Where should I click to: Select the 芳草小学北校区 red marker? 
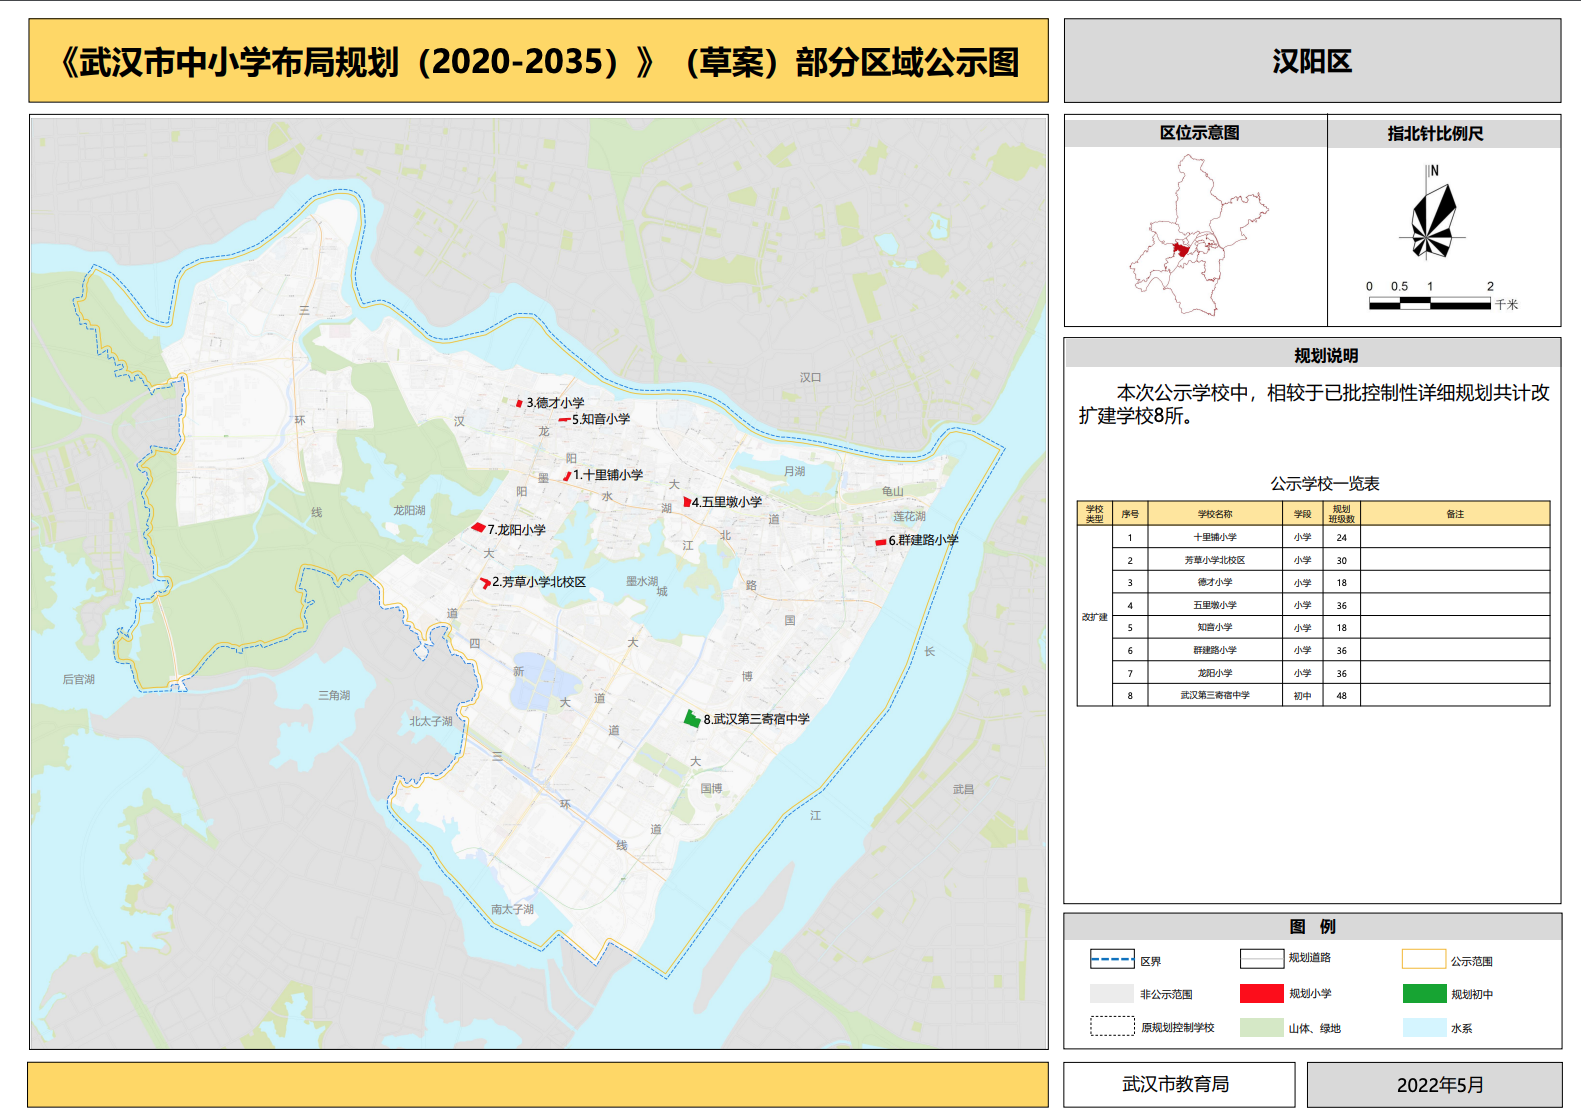[485, 582]
